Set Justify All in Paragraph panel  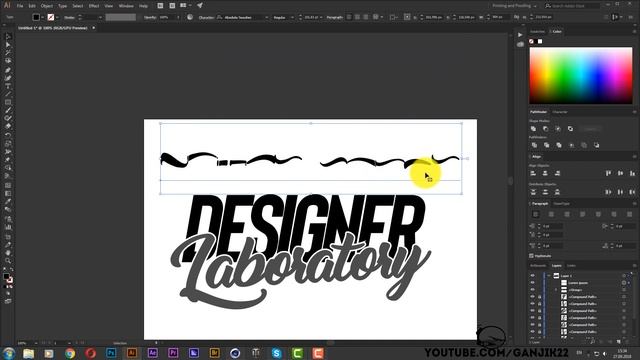(x=629, y=214)
